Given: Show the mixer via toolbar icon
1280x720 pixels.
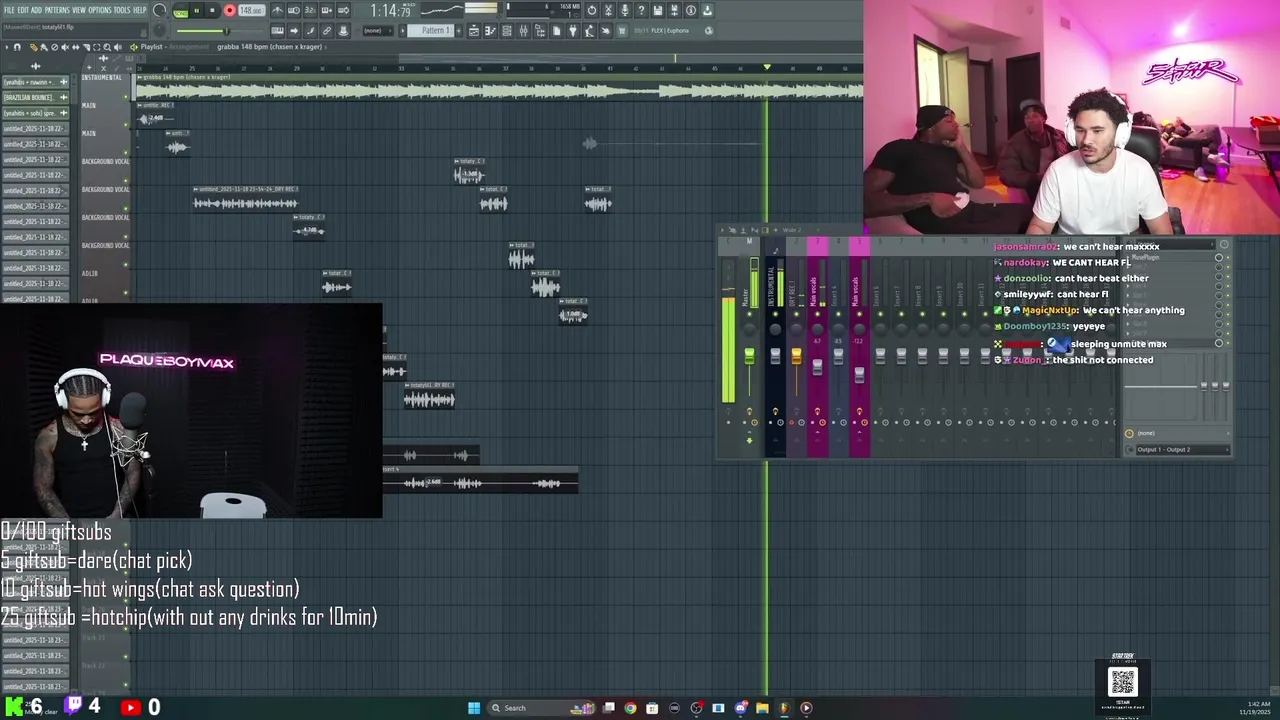Looking at the screenshot, I should pos(523,30).
